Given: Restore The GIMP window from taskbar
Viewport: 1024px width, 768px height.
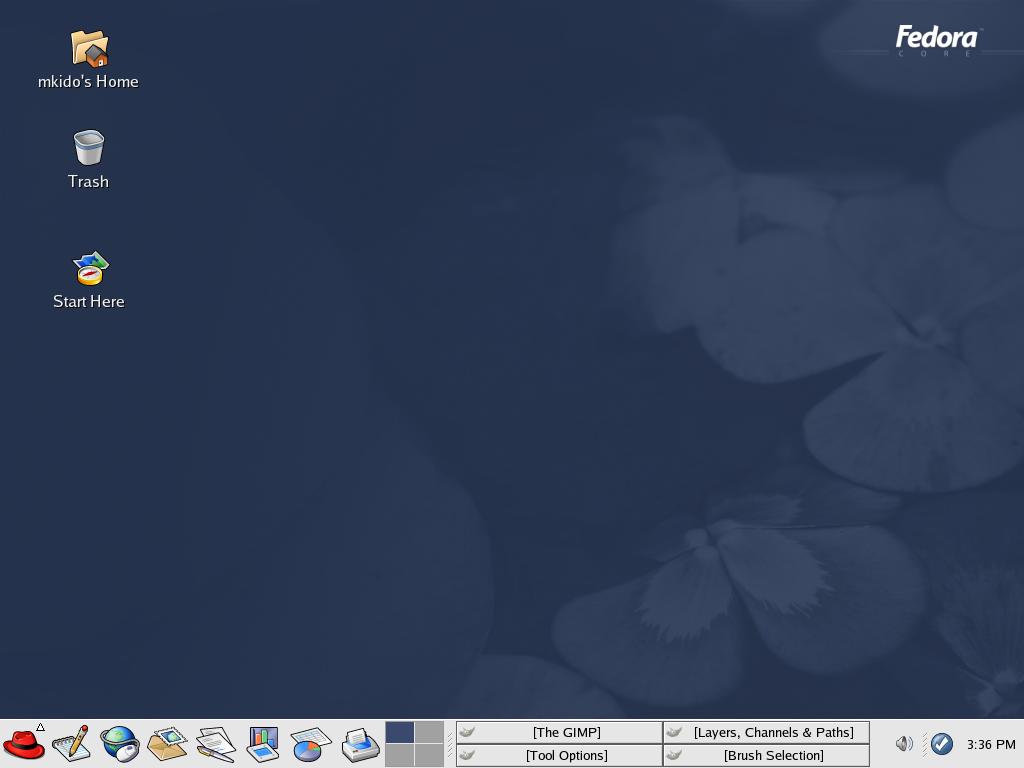Looking at the screenshot, I should (559, 732).
